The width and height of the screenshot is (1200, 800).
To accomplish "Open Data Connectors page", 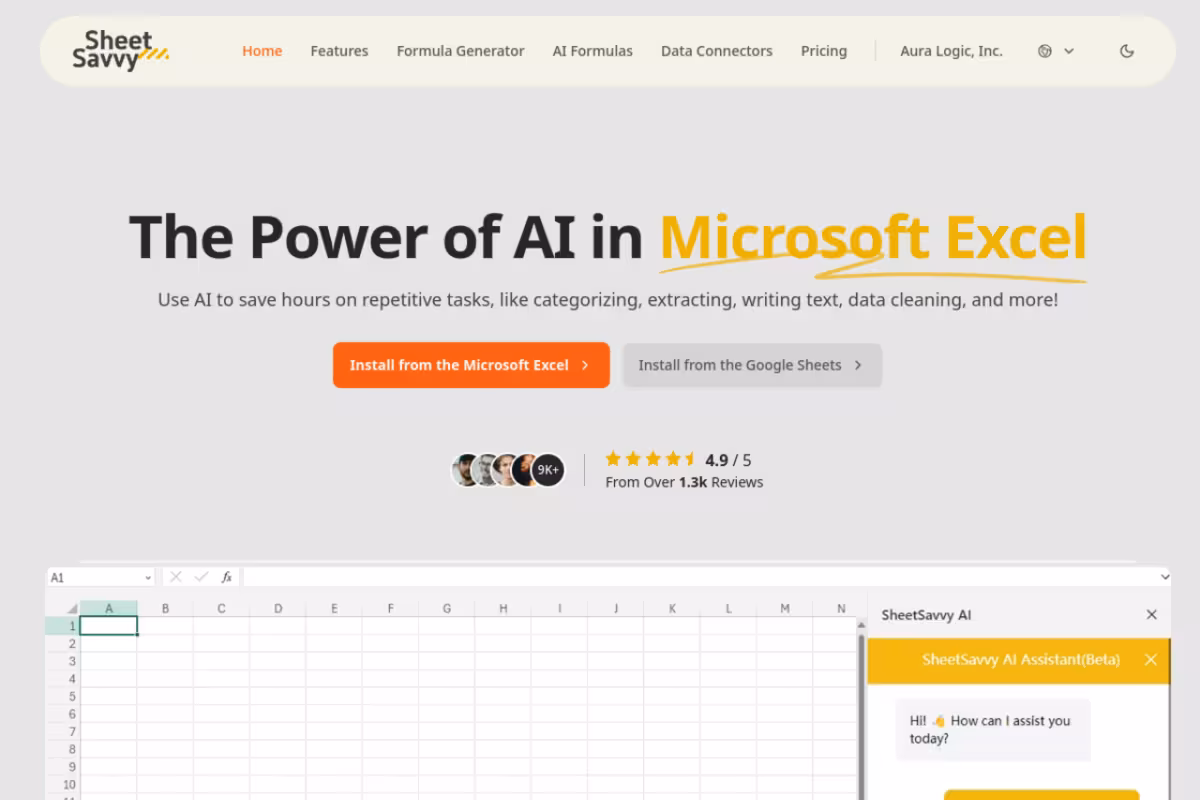I will pos(716,51).
